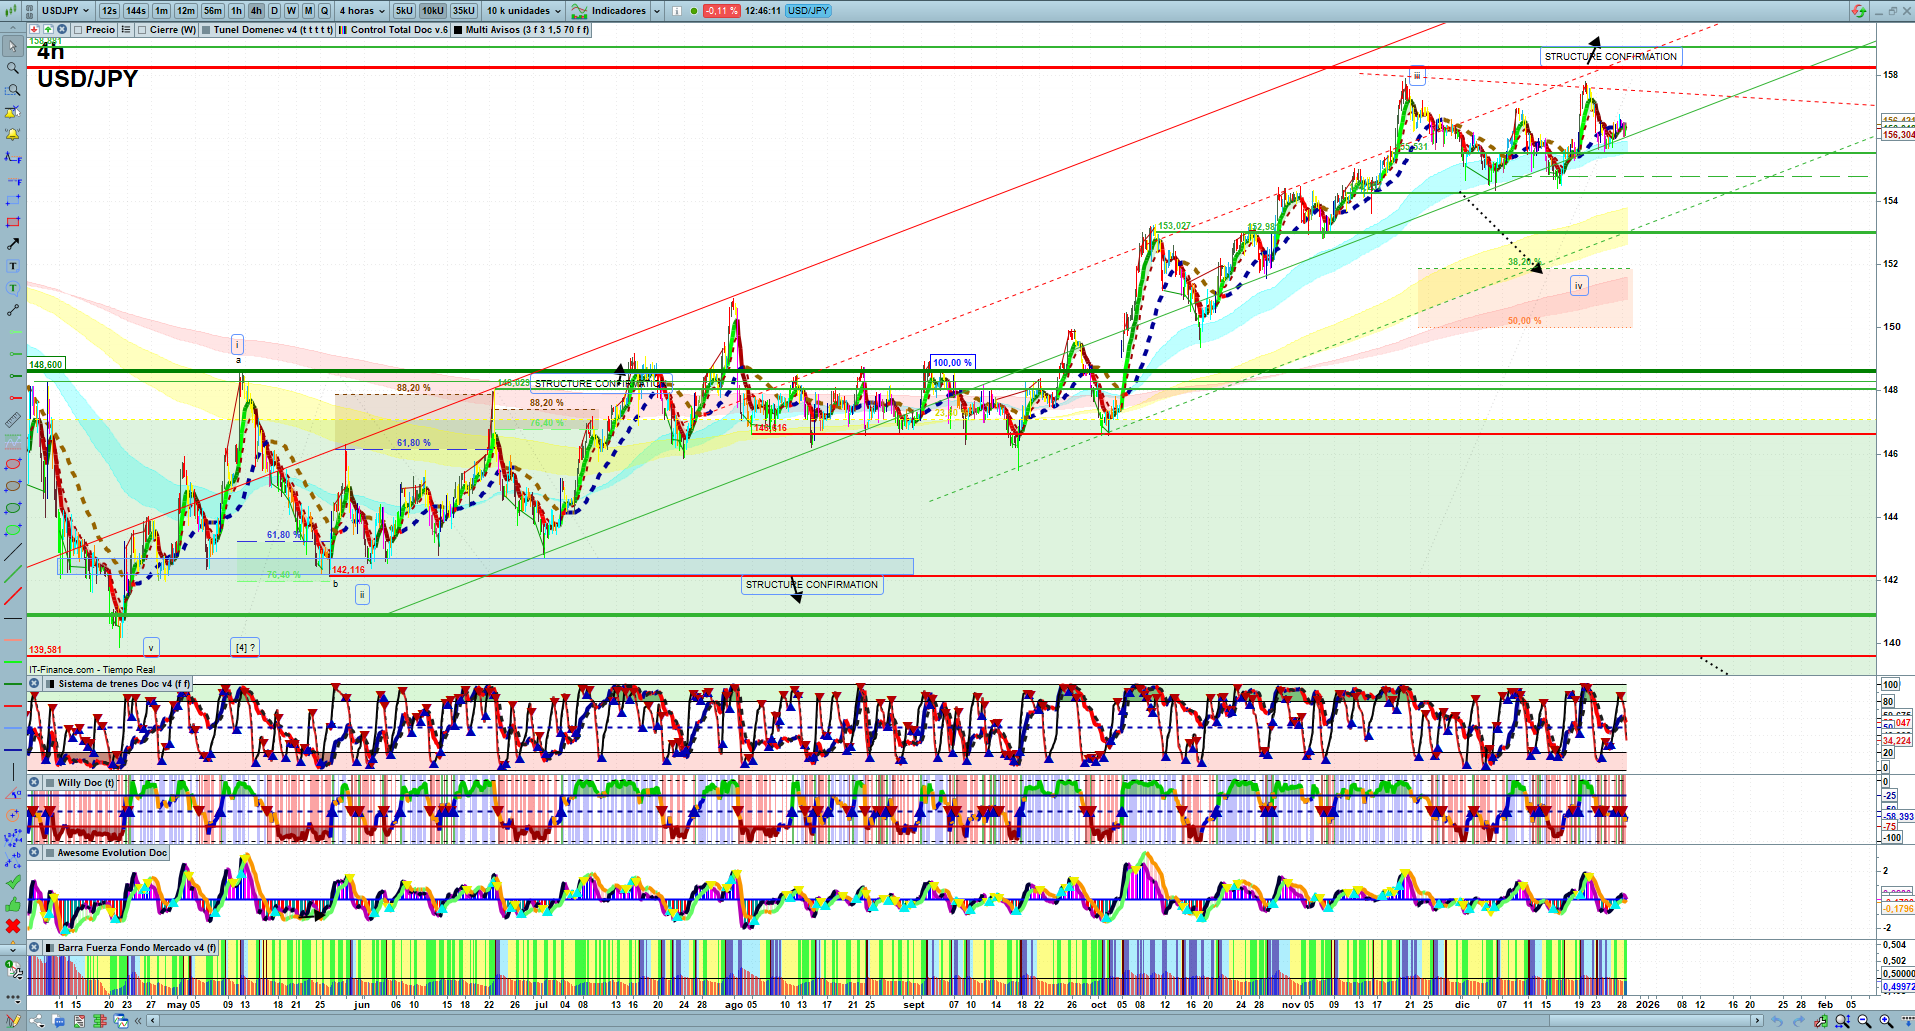The width and height of the screenshot is (1915, 1031).
Task: Click the zoom out magnifier icon
Action: (1864, 1021)
